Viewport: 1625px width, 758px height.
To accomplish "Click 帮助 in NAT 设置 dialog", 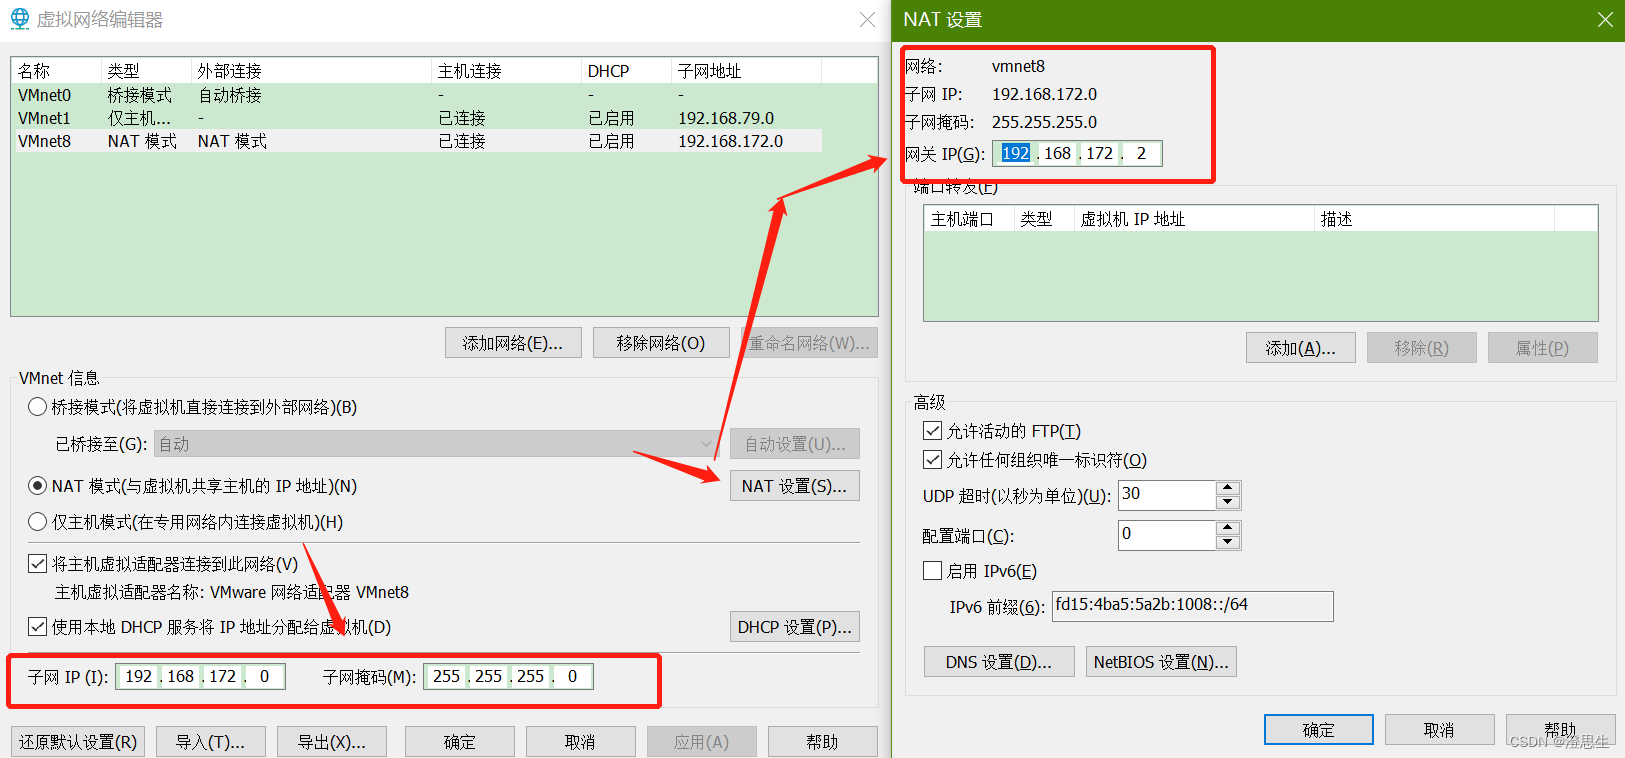I will [1561, 730].
